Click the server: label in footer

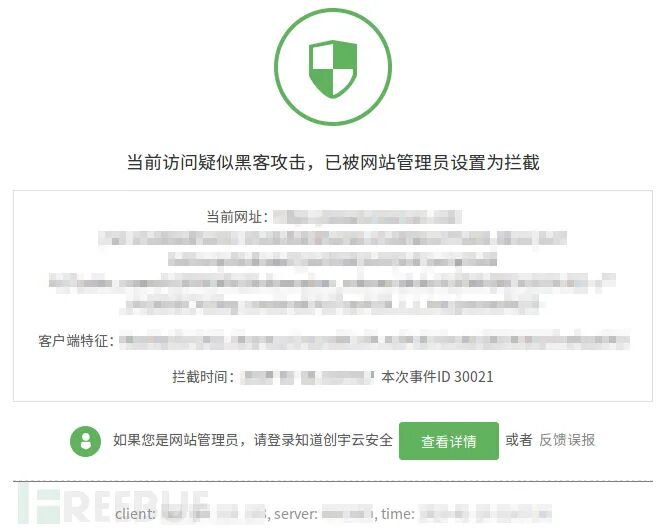point(296,514)
